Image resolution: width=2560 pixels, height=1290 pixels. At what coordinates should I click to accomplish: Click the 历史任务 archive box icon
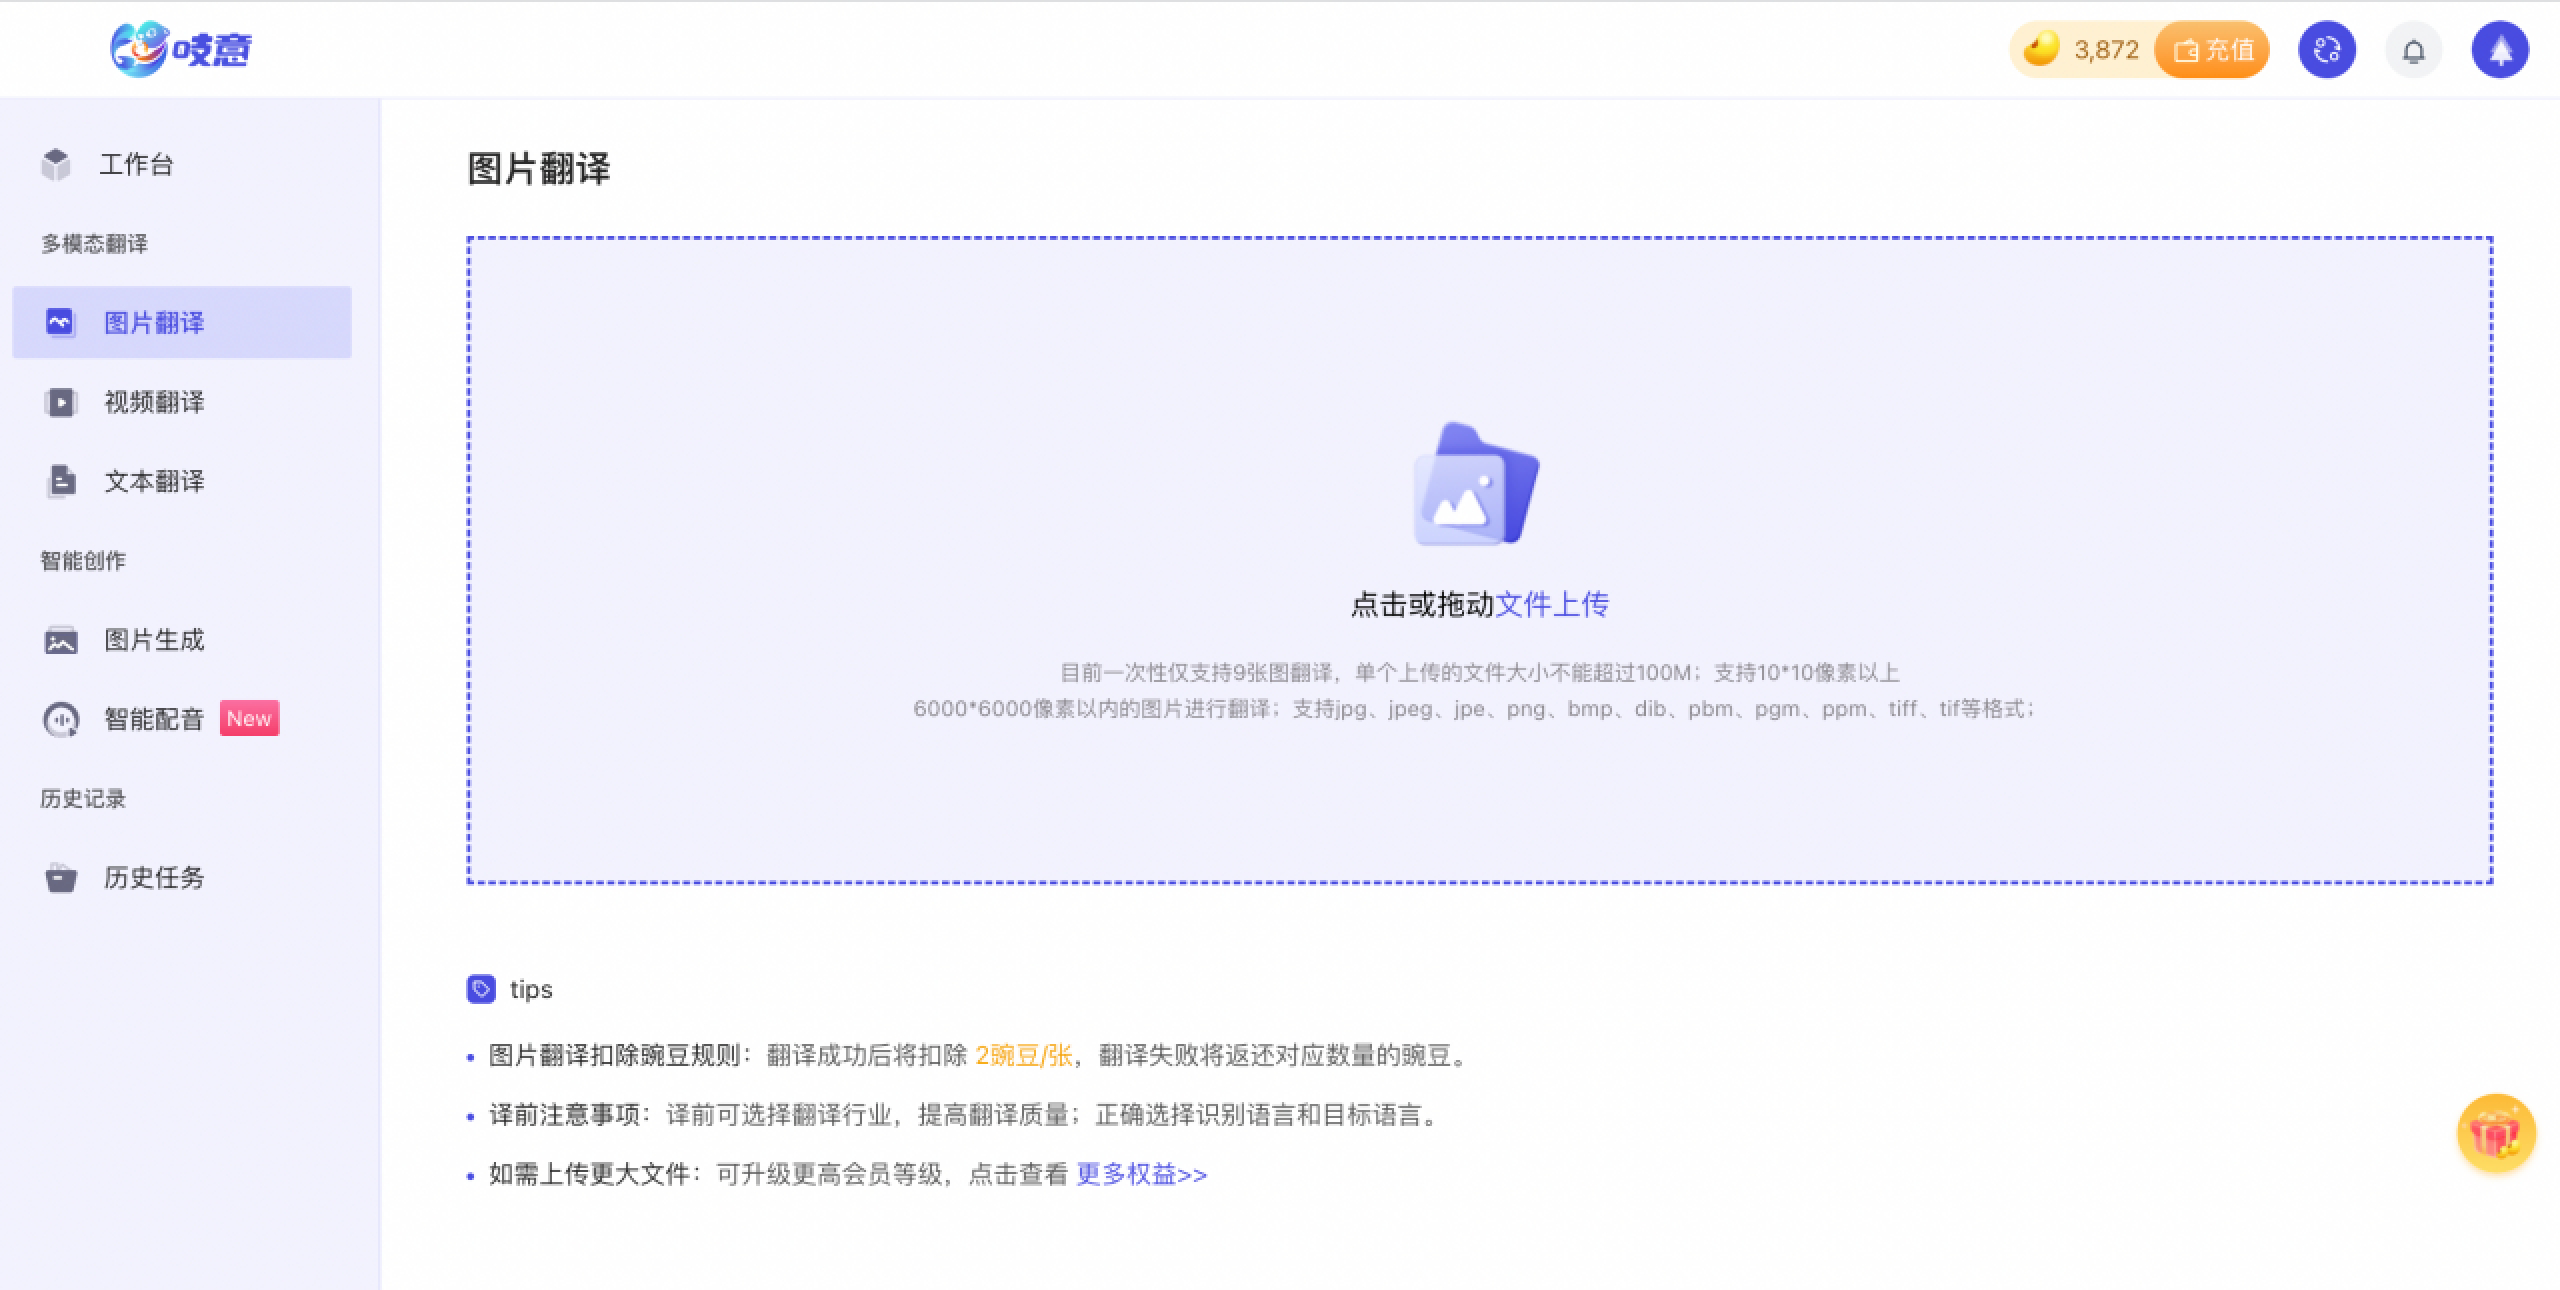pos(60,878)
